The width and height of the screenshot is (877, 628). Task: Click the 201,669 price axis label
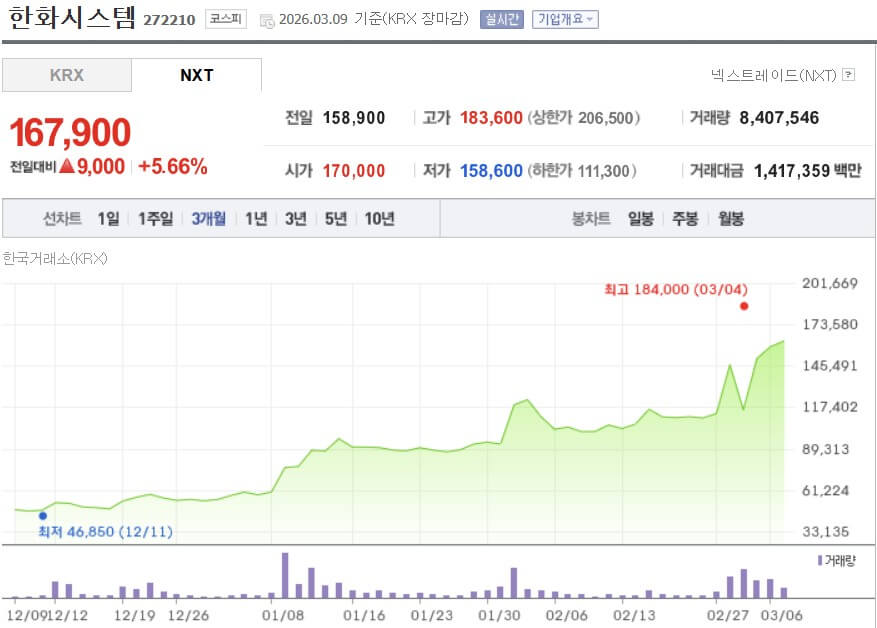[829, 283]
